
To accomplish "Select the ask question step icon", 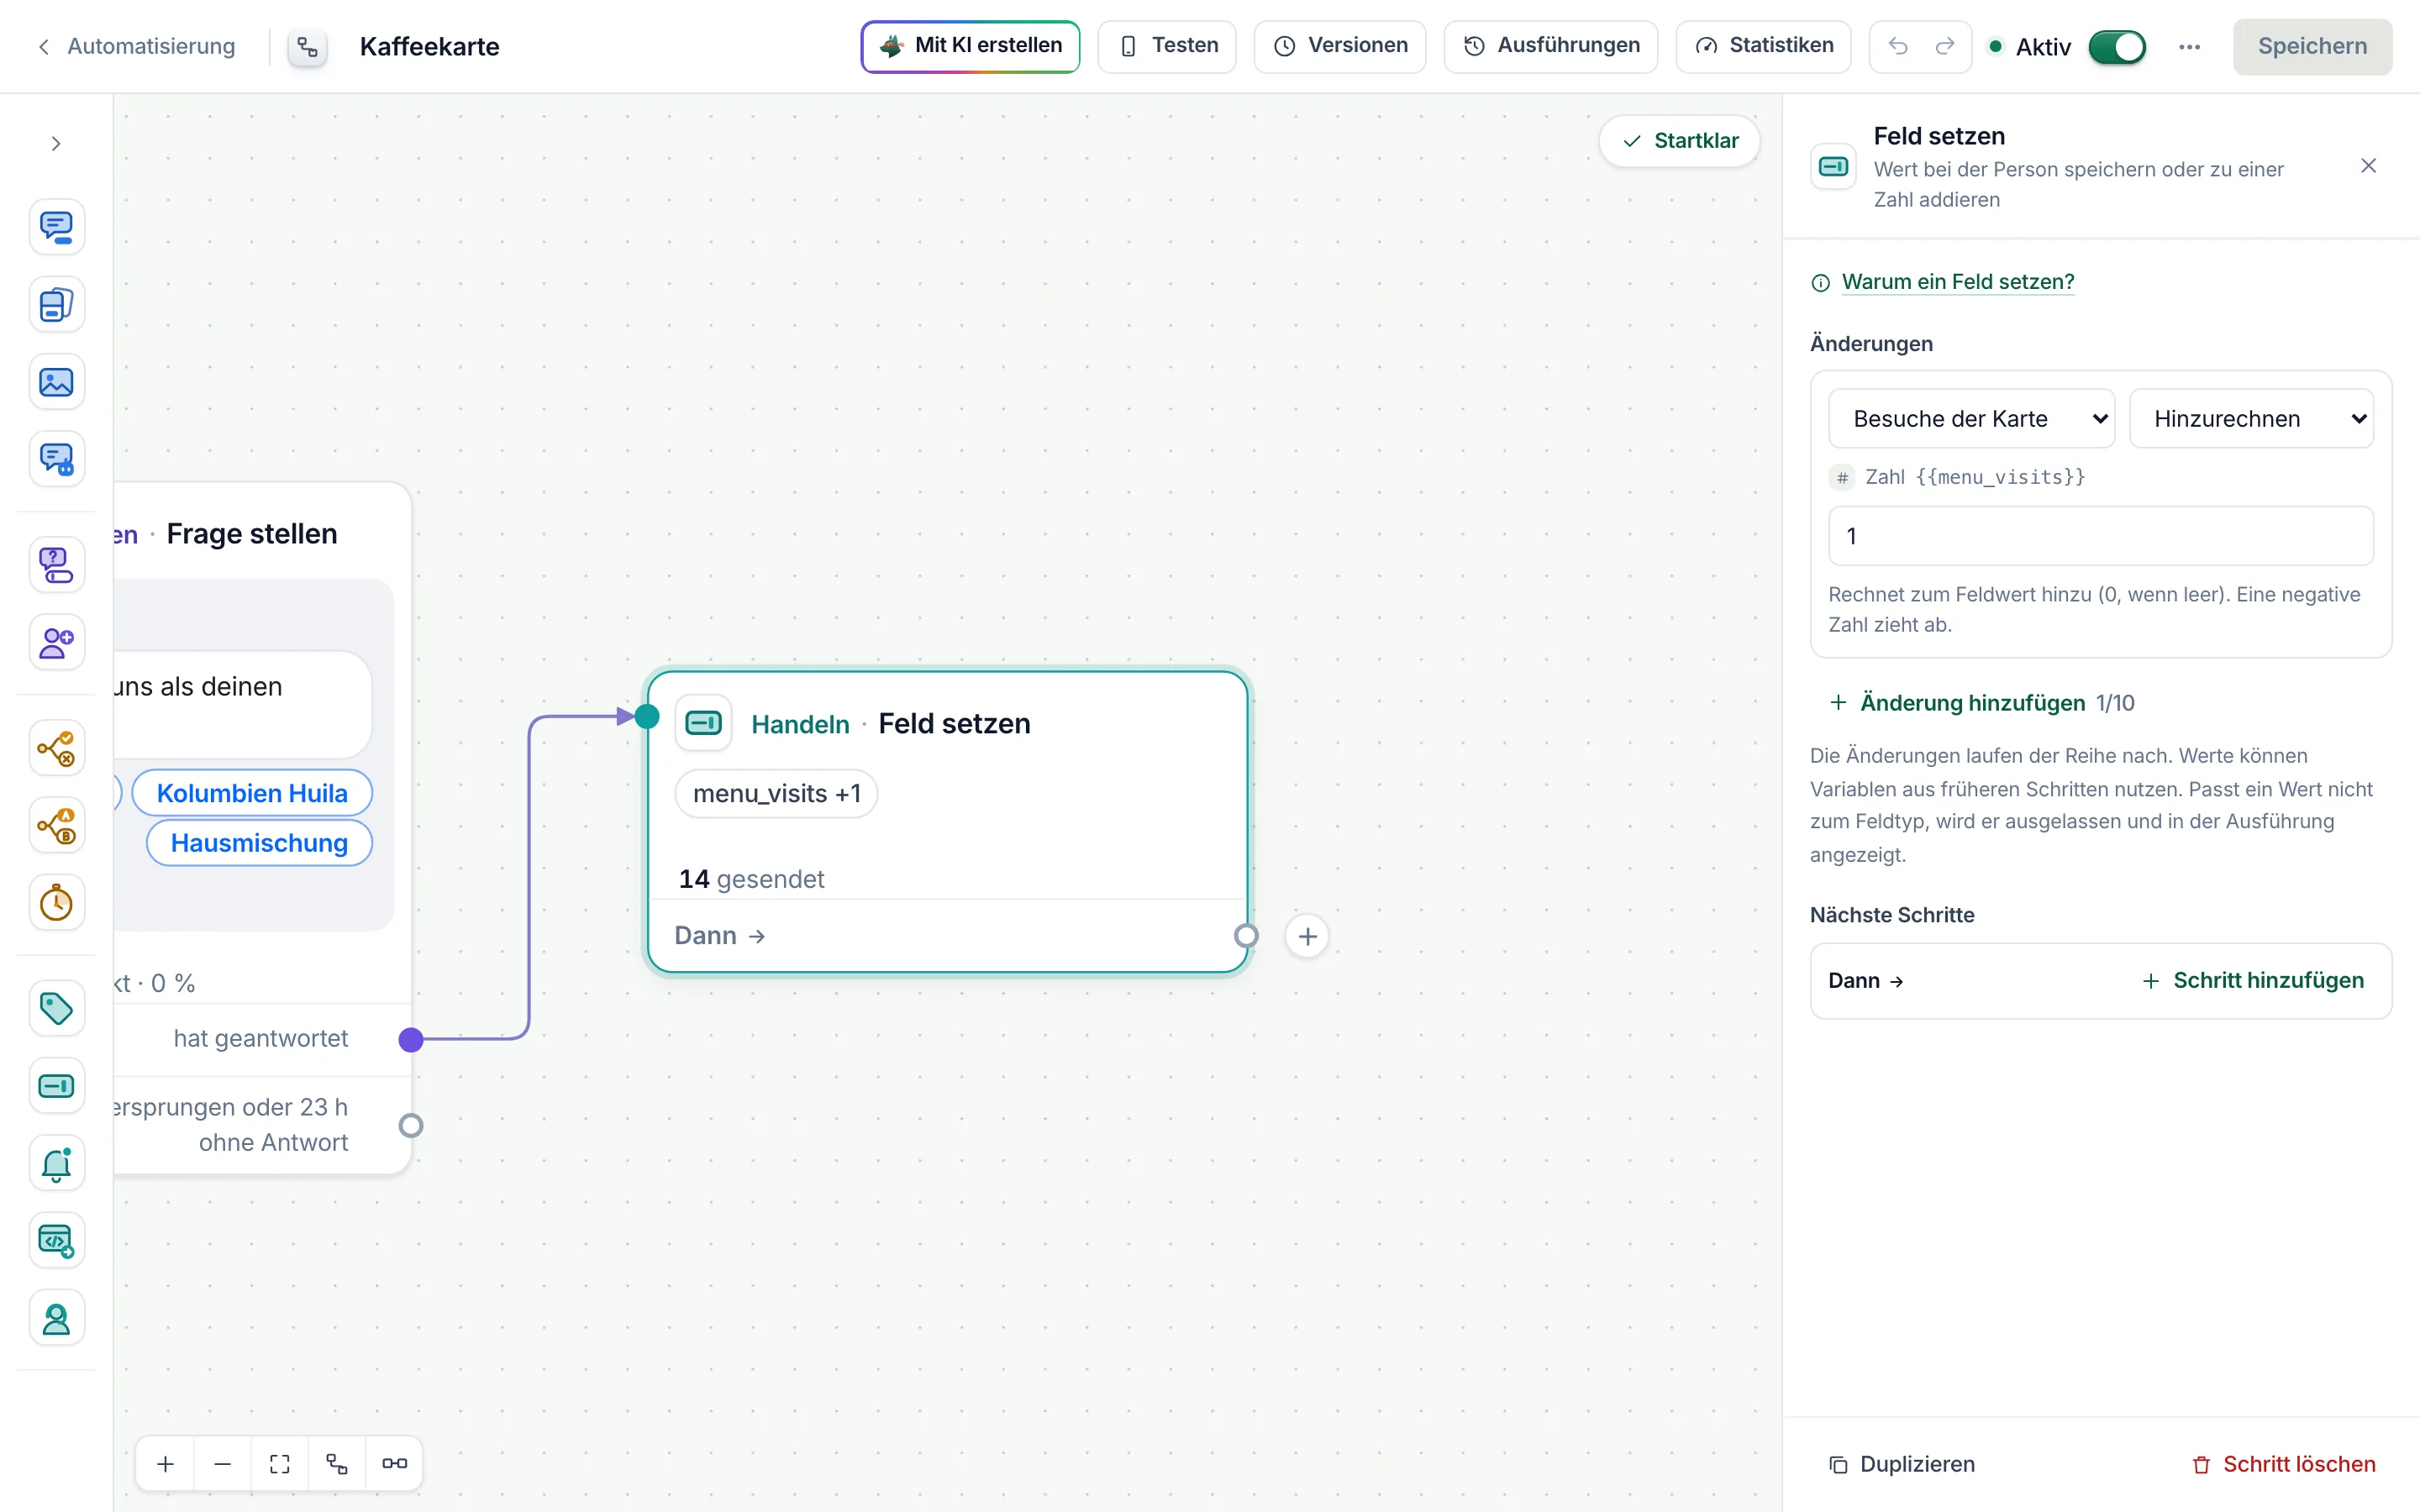I will (56, 565).
